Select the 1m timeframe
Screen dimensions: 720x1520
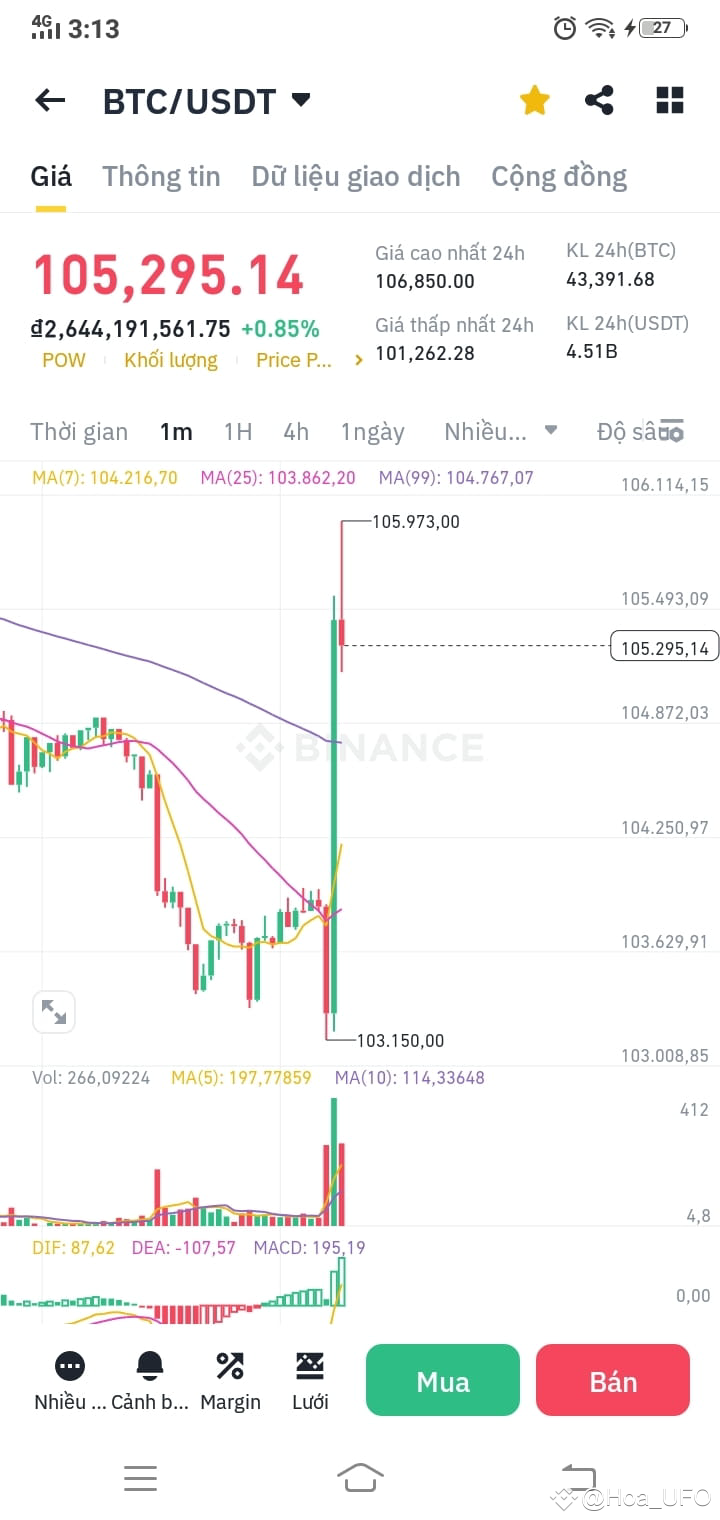coord(176,432)
